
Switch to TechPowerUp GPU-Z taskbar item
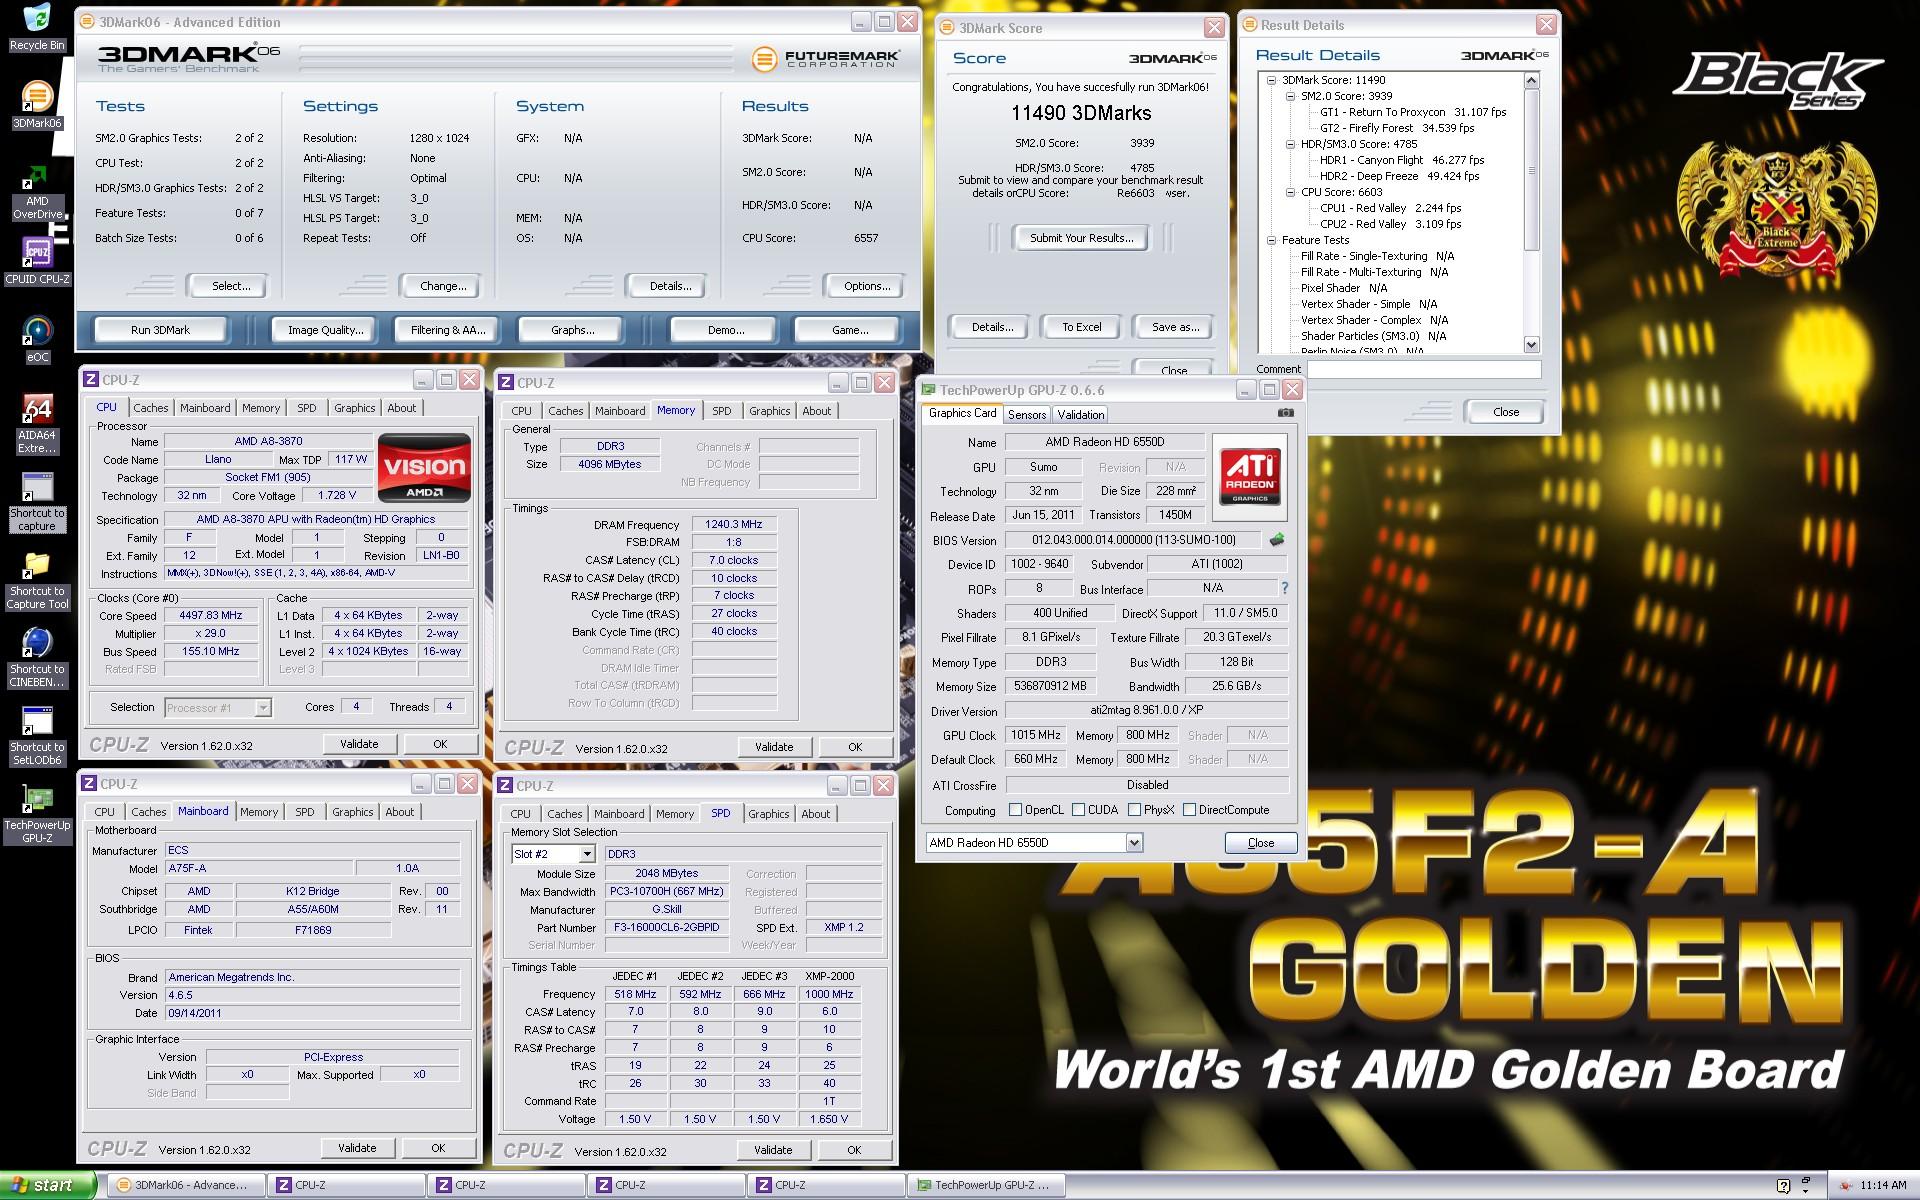986,1185
